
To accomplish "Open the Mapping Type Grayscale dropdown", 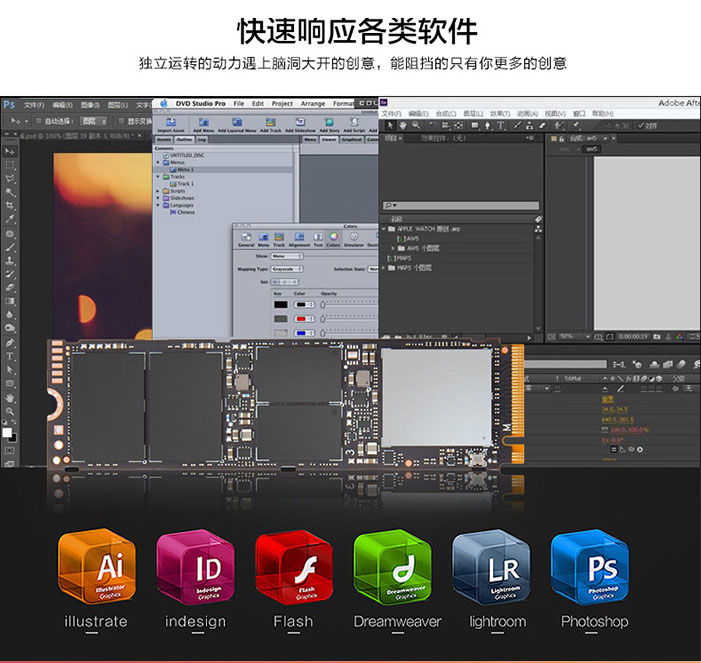I will coord(287,269).
